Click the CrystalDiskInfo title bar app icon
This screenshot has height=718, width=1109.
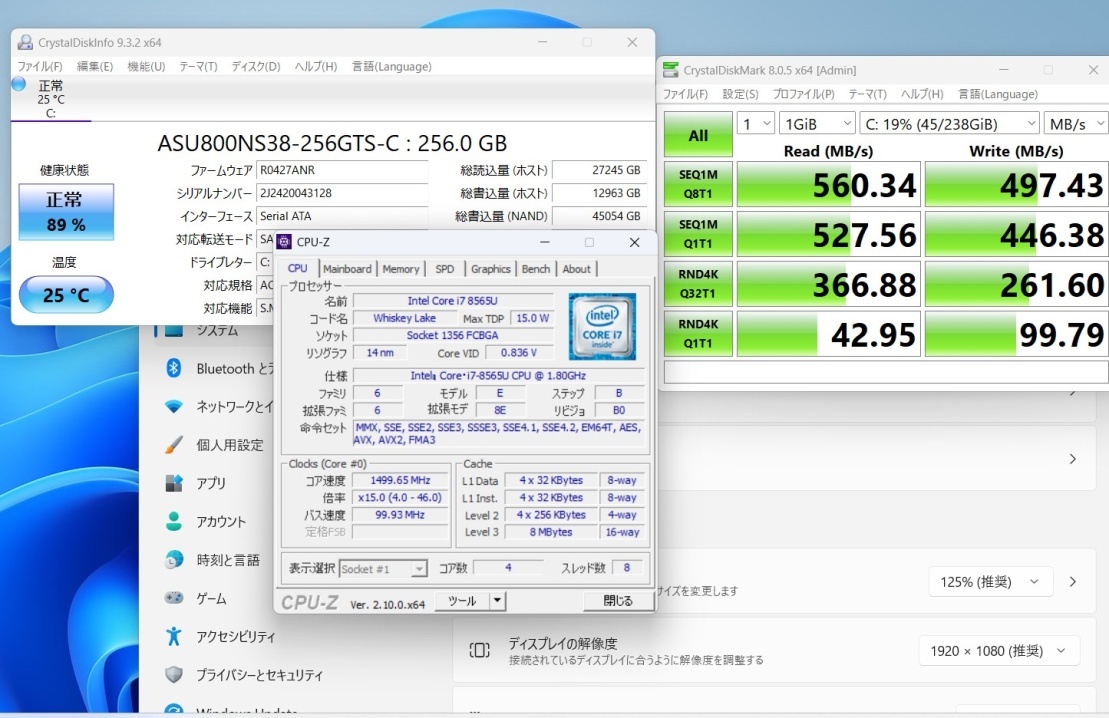(x=25, y=42)
